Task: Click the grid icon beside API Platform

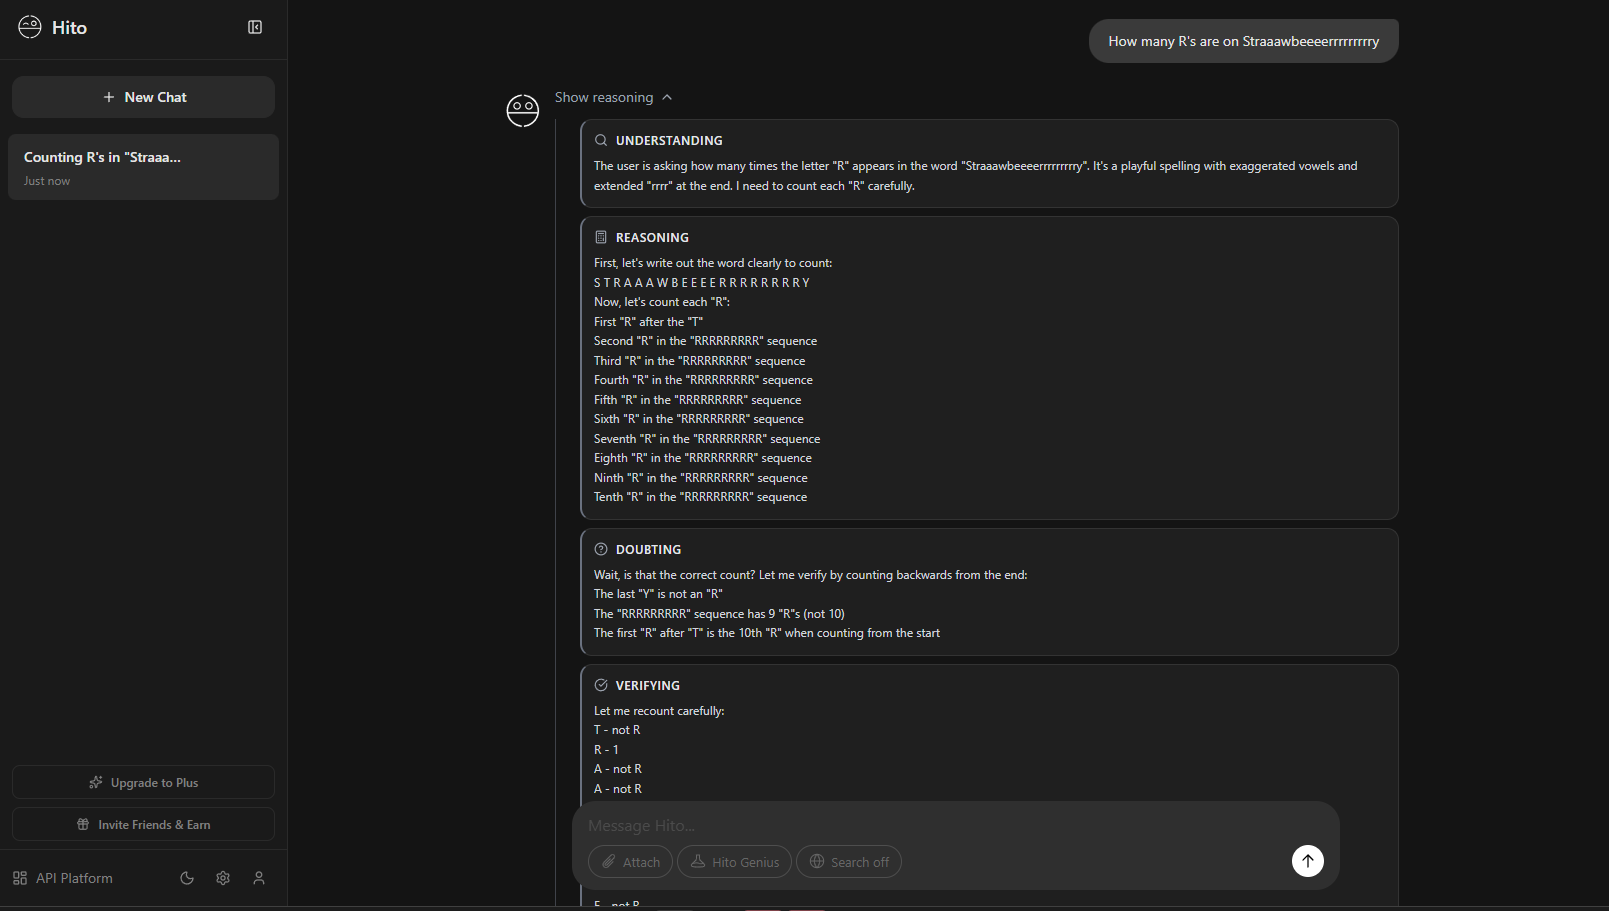Action: (x=20, y=878)
